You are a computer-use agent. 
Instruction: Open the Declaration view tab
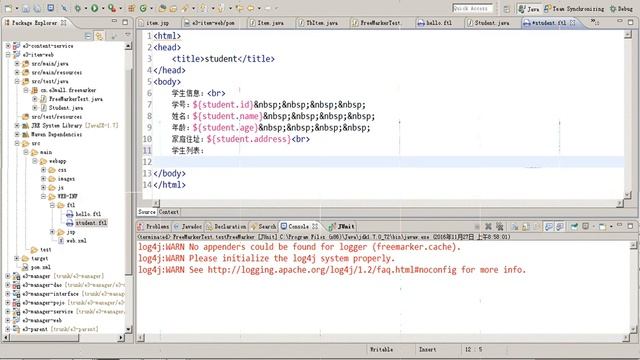(x=226, y=226)
